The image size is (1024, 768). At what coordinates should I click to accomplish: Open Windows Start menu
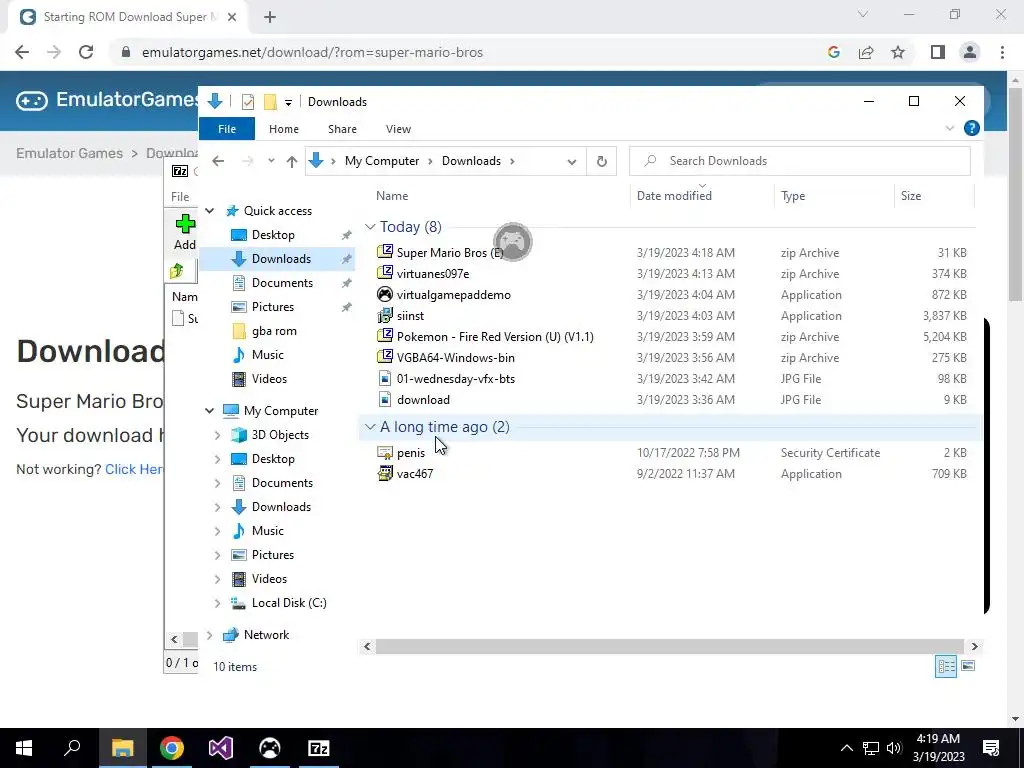24,748
